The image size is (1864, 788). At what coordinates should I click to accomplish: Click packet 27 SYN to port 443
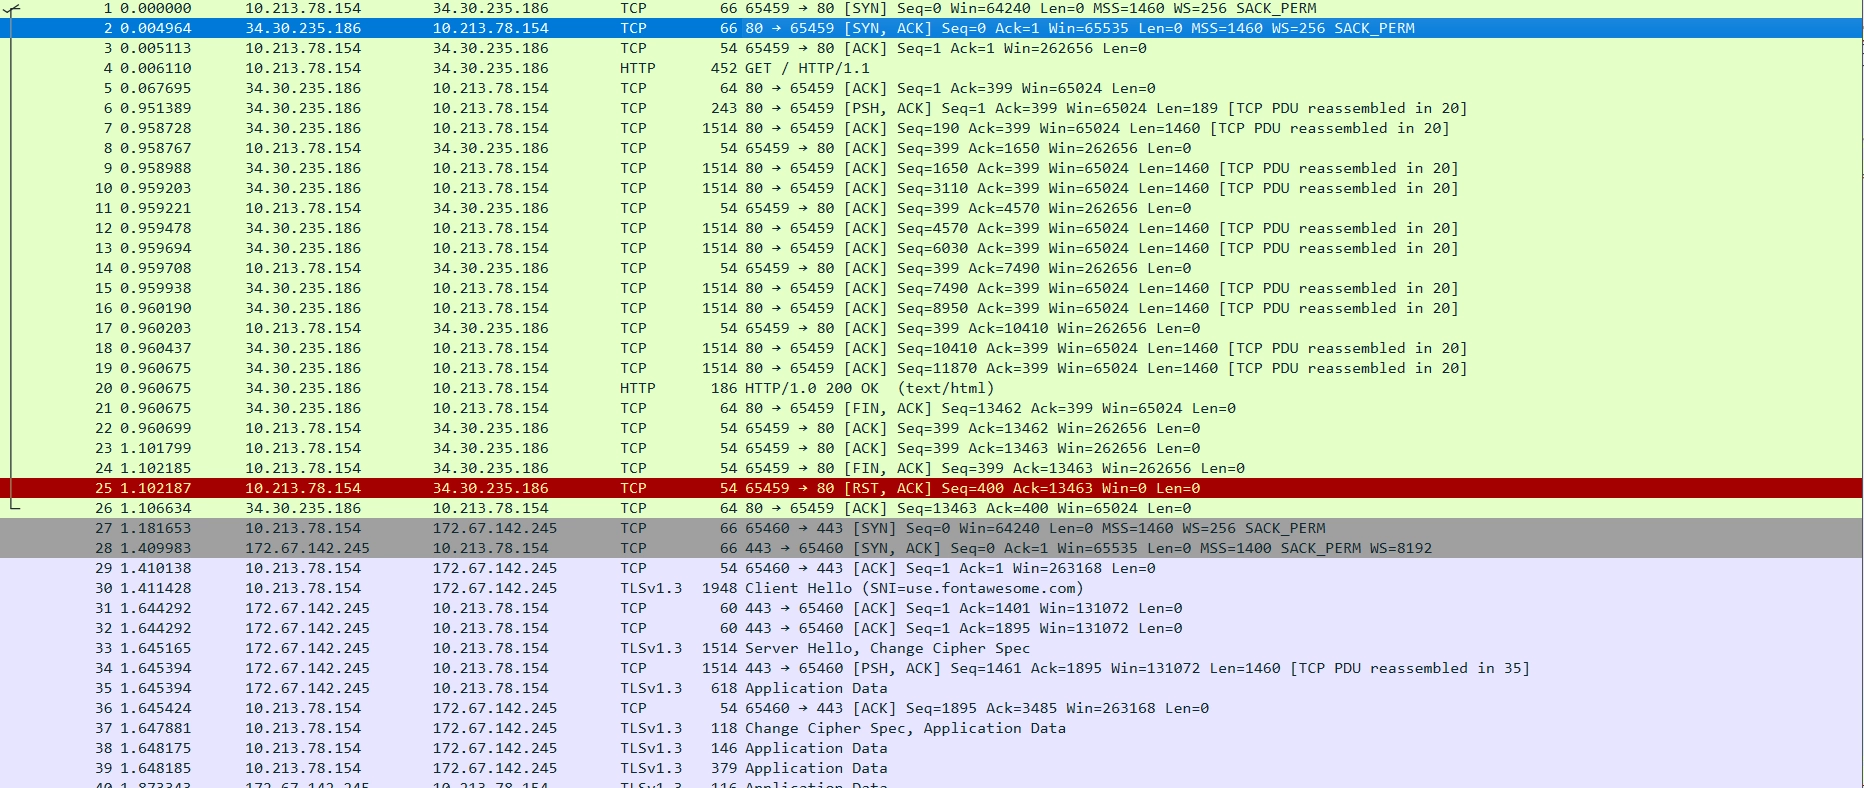tap(932, 528)
